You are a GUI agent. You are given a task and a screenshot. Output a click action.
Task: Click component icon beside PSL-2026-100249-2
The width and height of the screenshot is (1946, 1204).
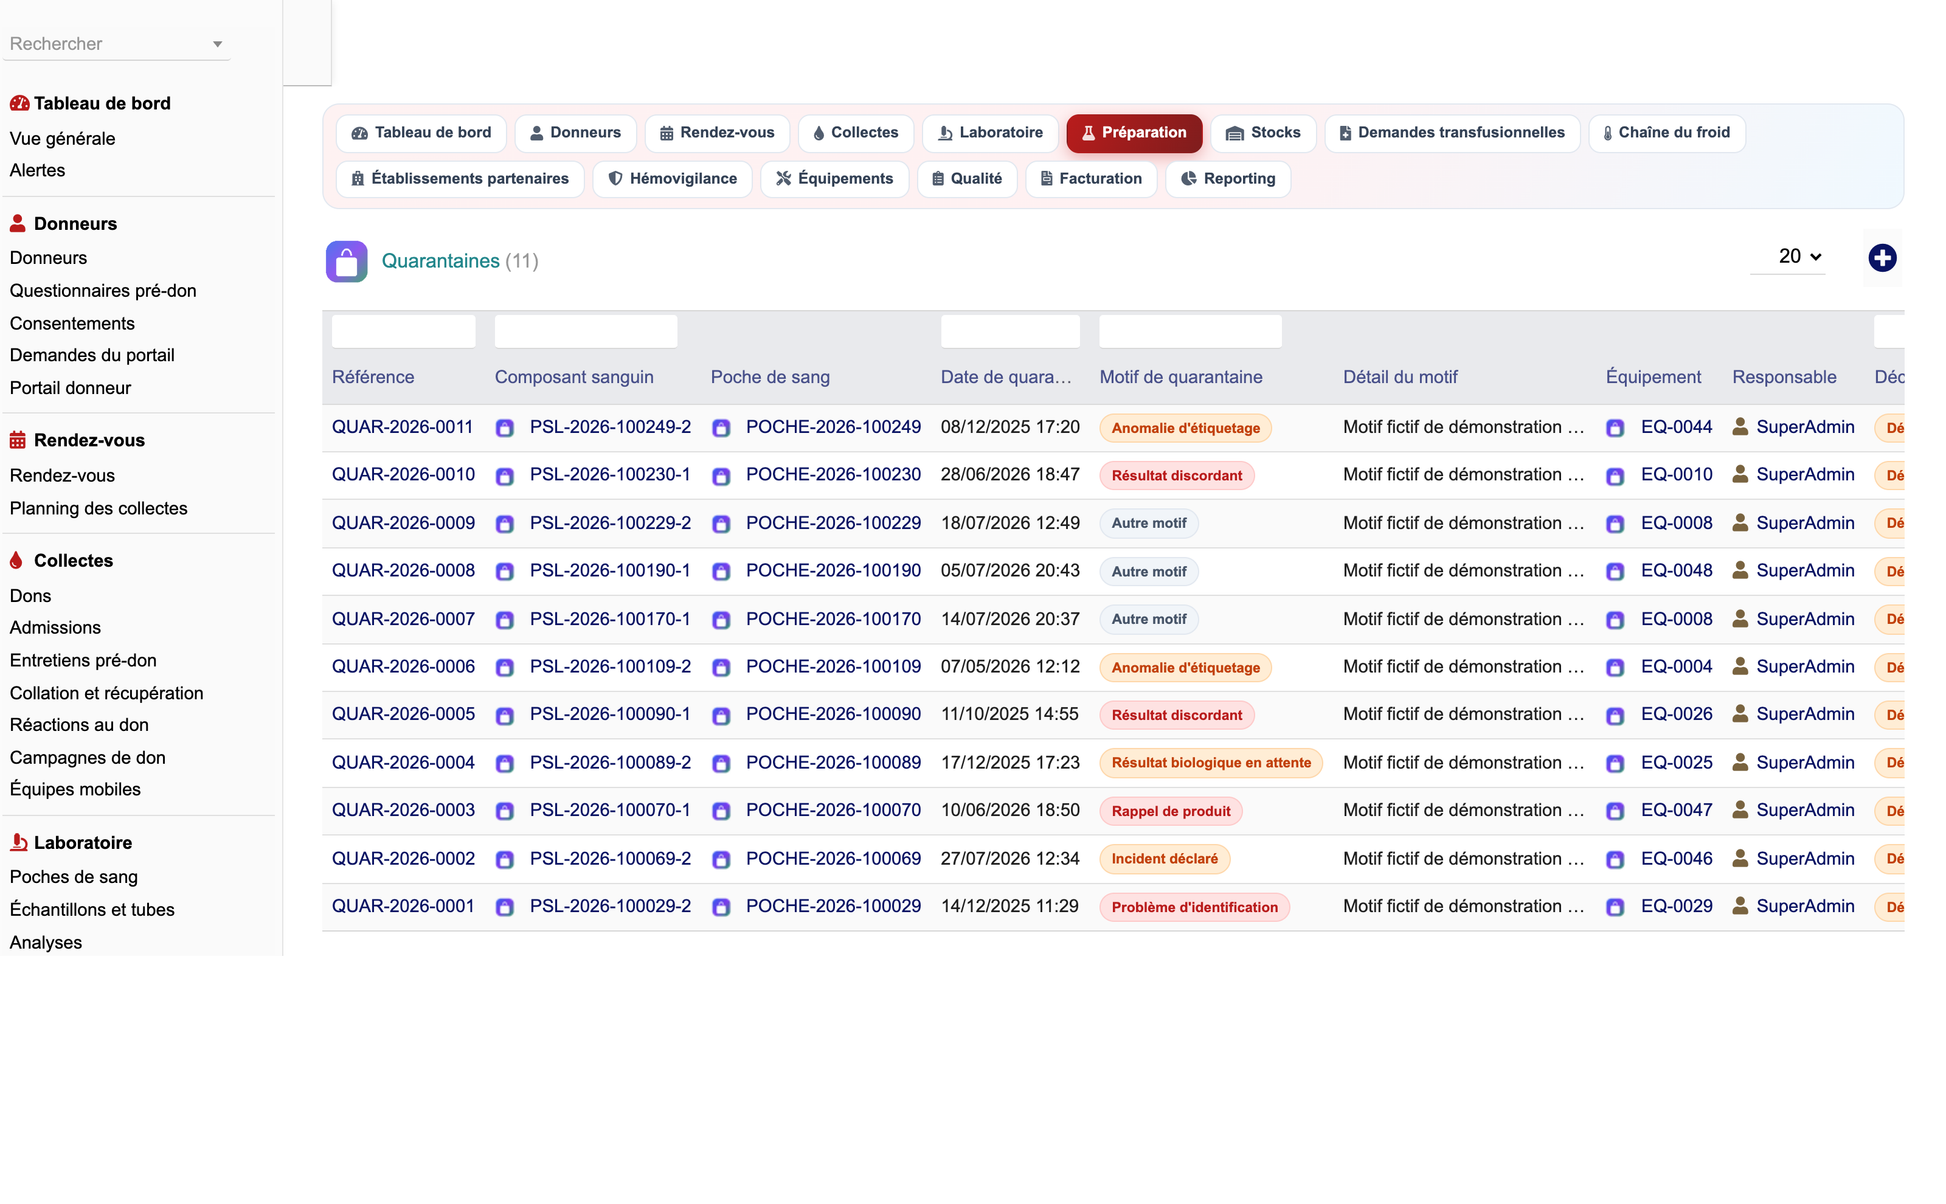pos(505,428)
